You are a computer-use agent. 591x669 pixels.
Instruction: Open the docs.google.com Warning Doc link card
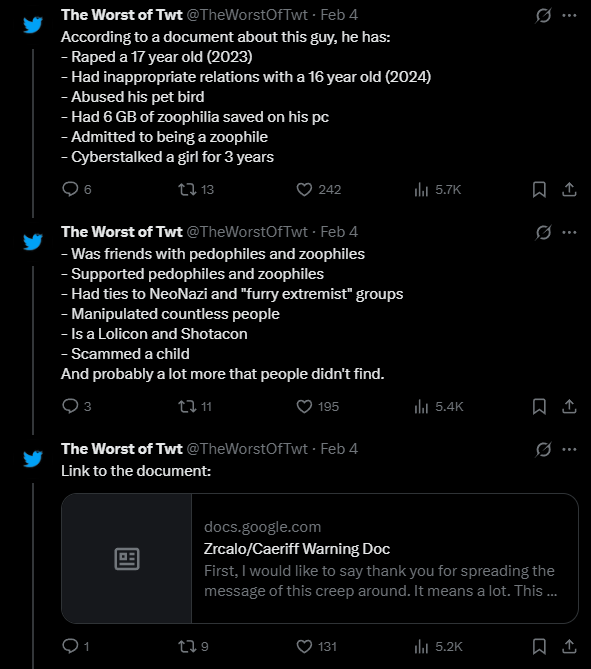click(320, 558)
